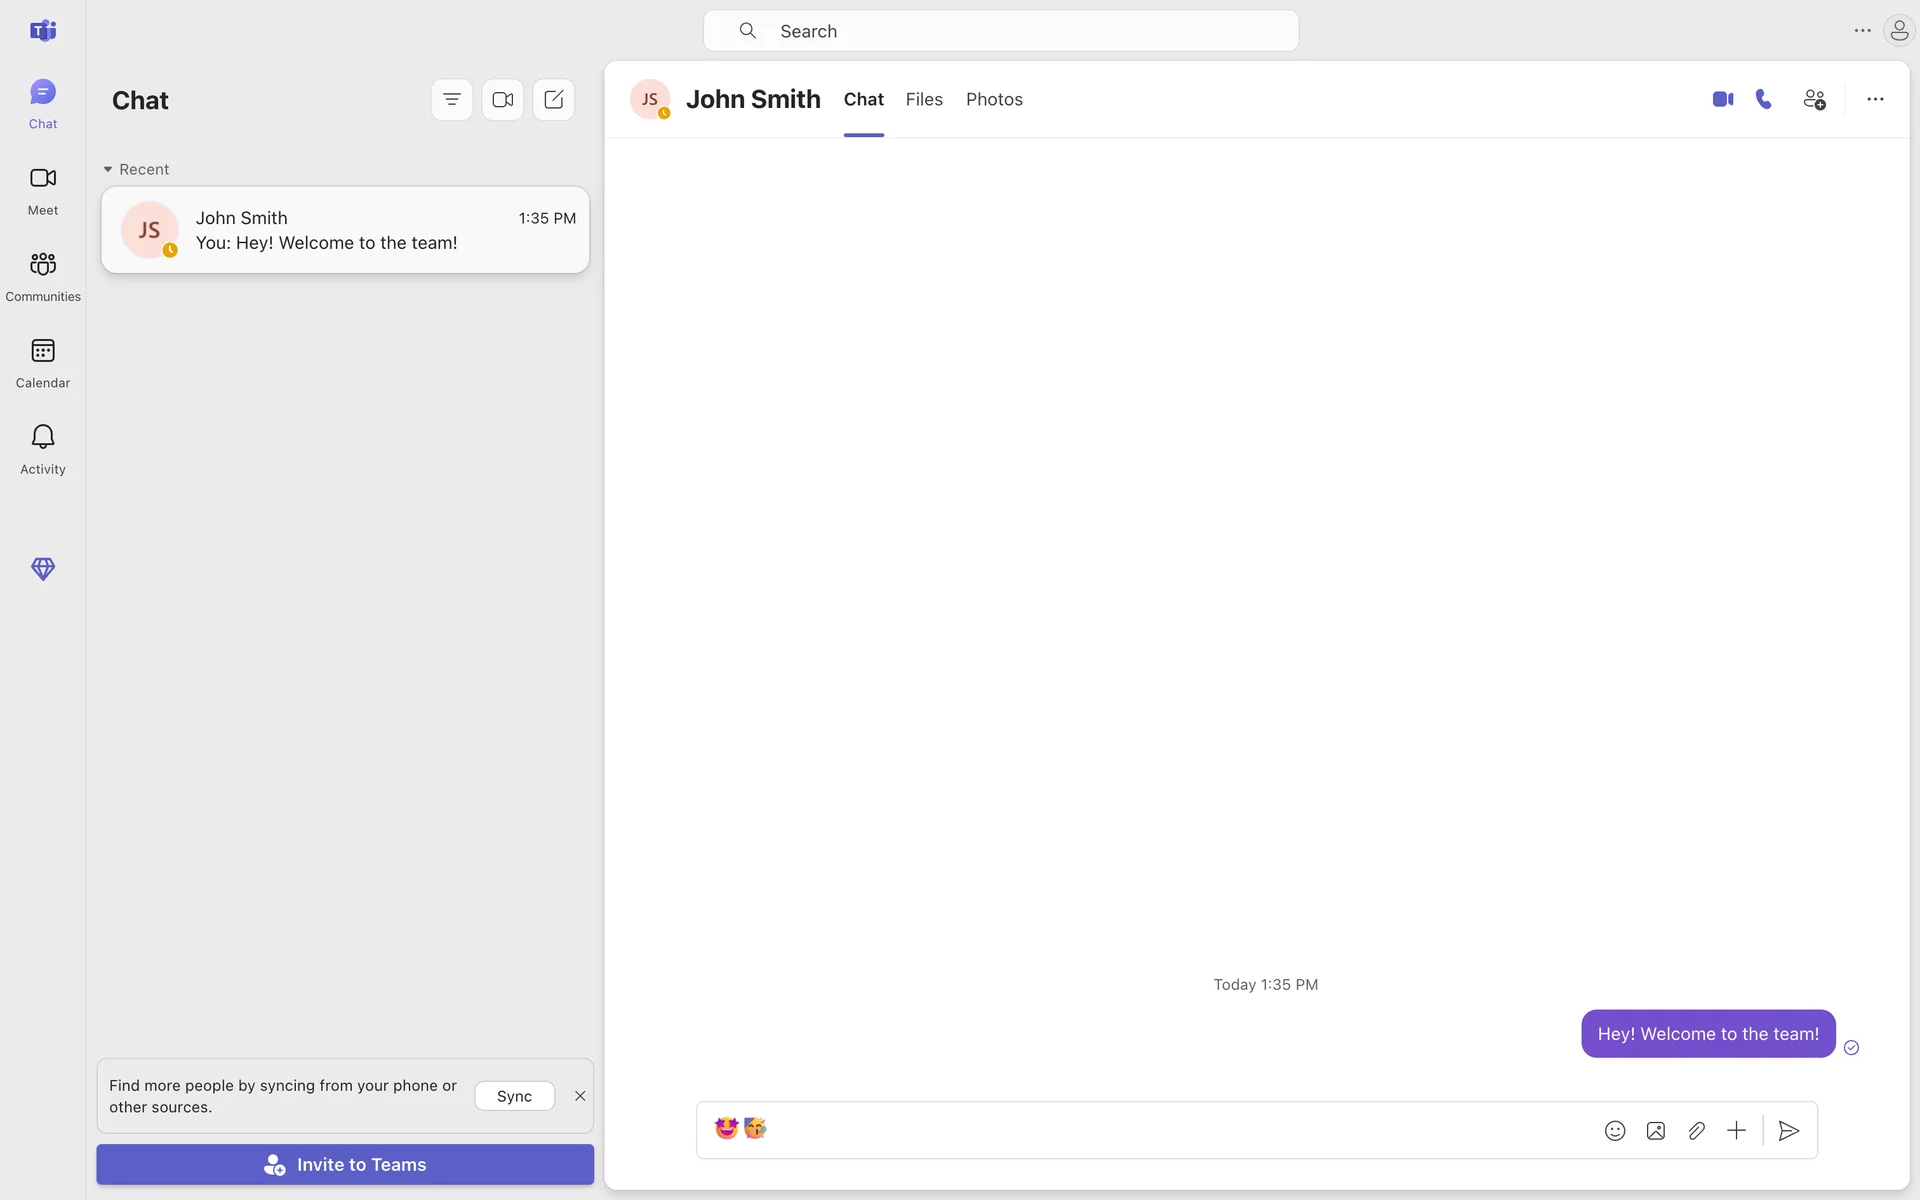Click the Invite to Teams button
The width and height of the screenshot is (1920, 1200).
pos(345,1164)
